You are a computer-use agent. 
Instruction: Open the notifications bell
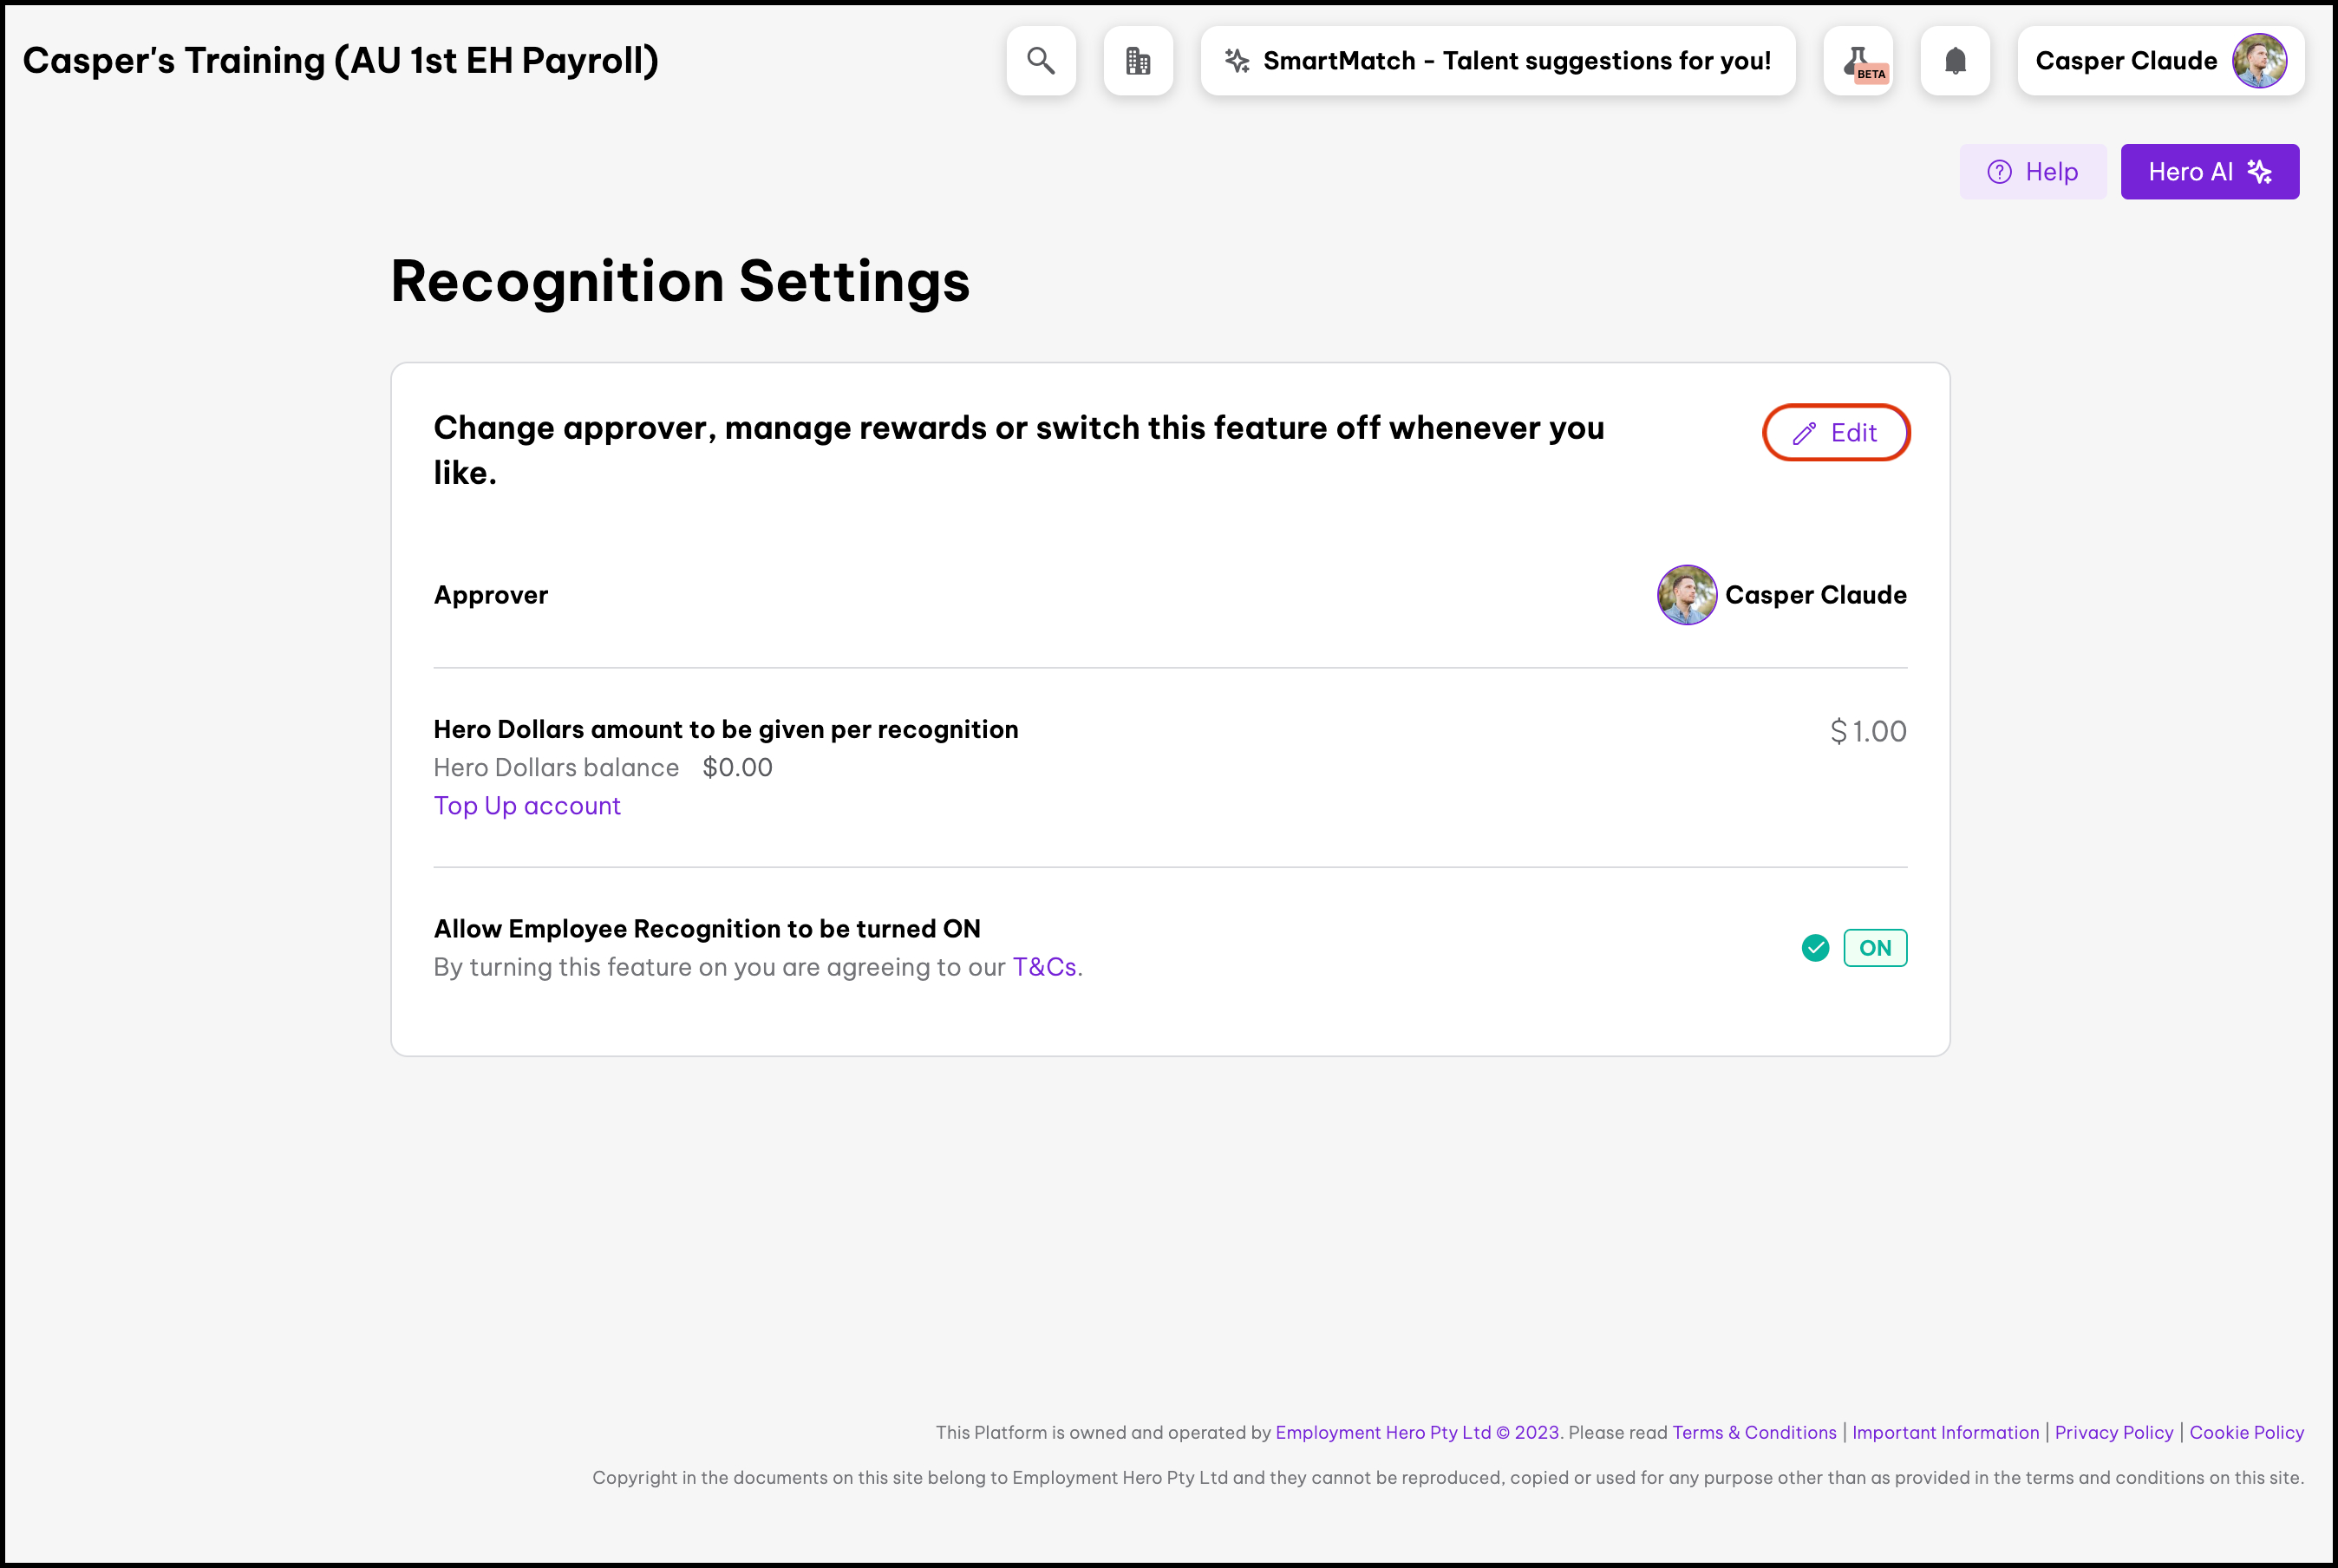coord(1955,61)
